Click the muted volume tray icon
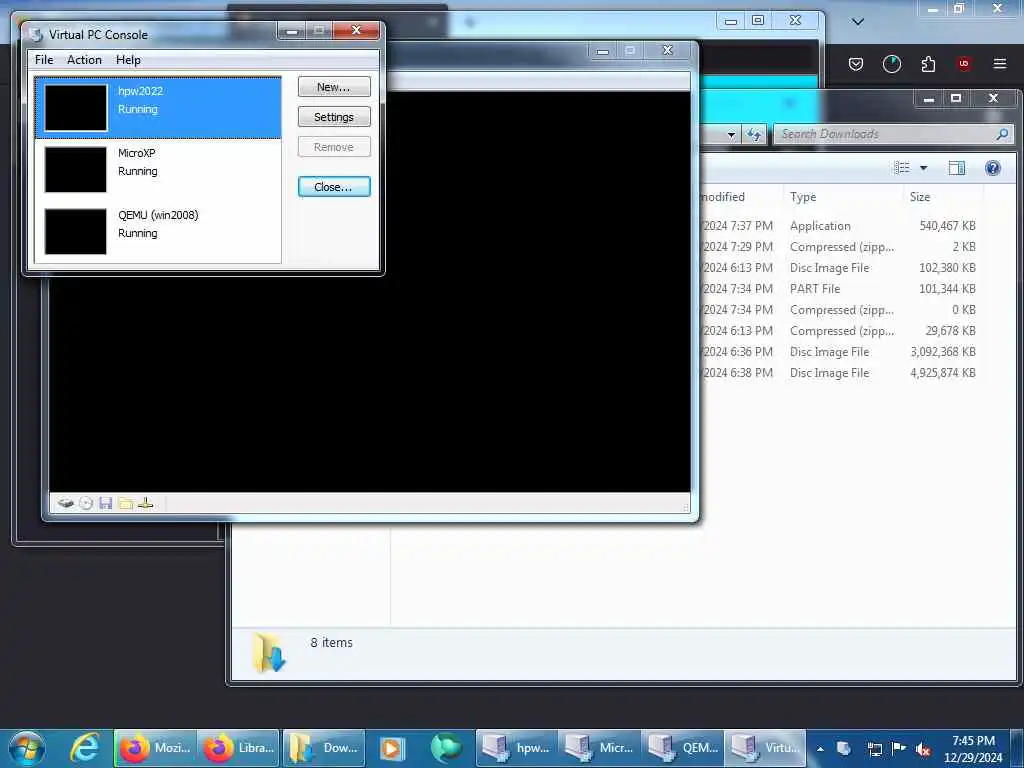This screenshot has width=1024, height=768. (923, 749)
